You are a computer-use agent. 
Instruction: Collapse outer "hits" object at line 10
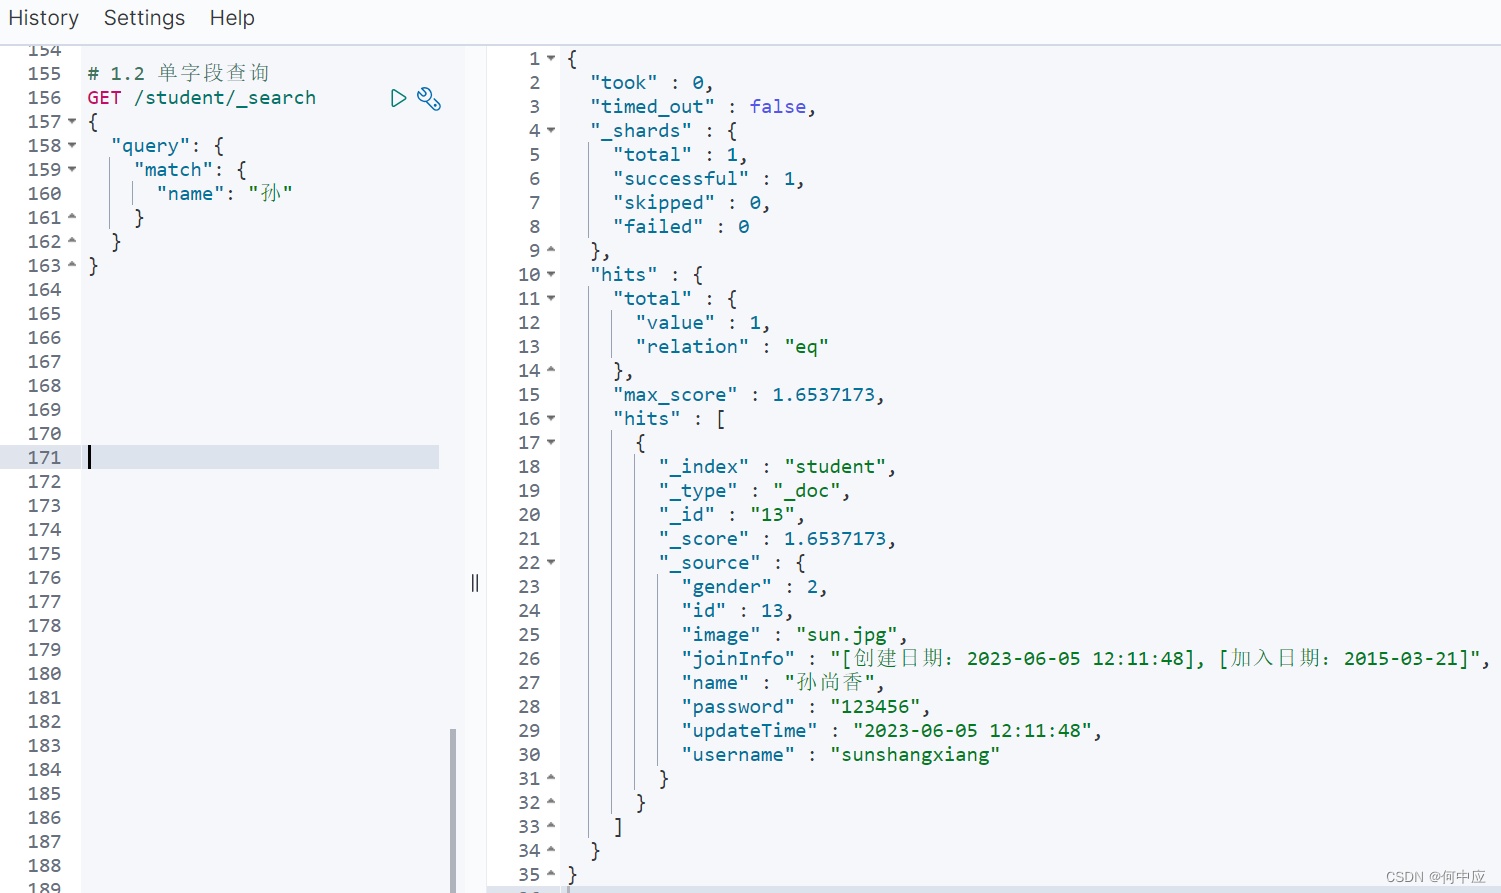(x=551, y=275)
